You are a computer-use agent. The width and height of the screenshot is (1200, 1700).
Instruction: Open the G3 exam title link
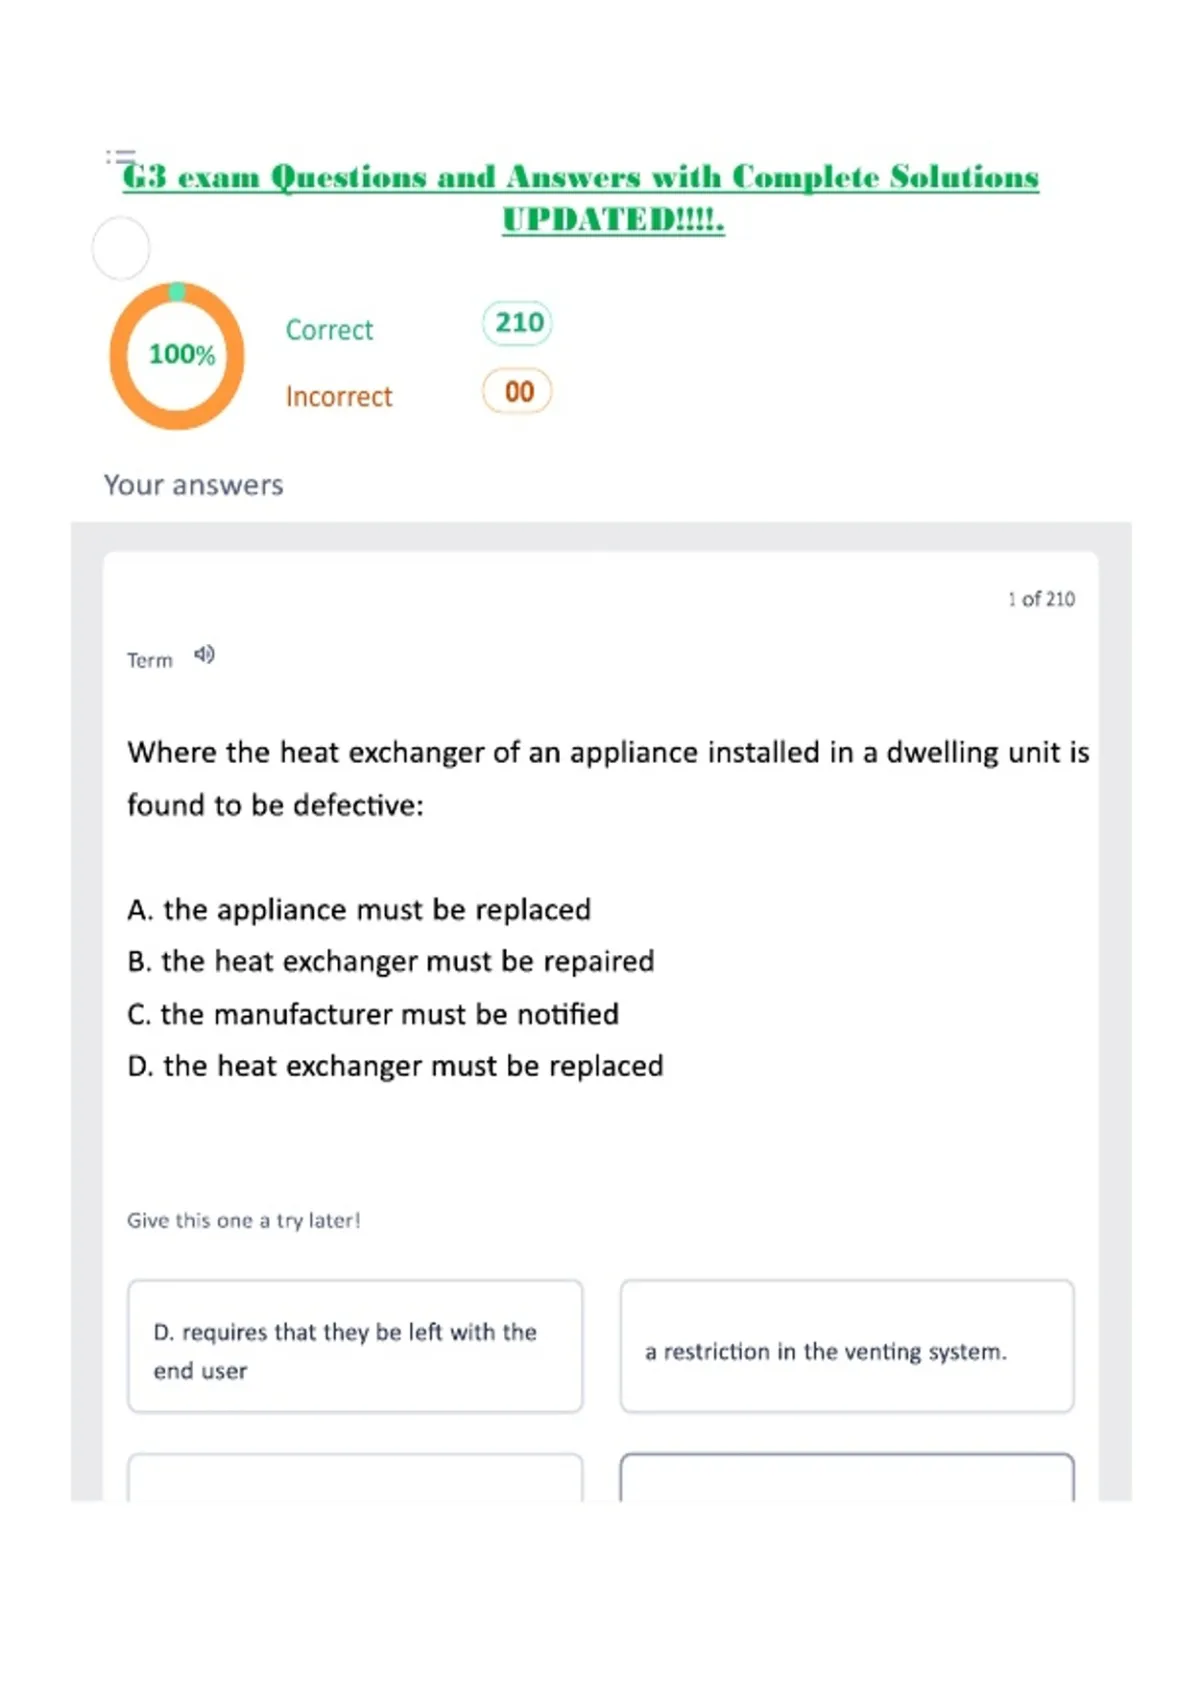(580, 177)
